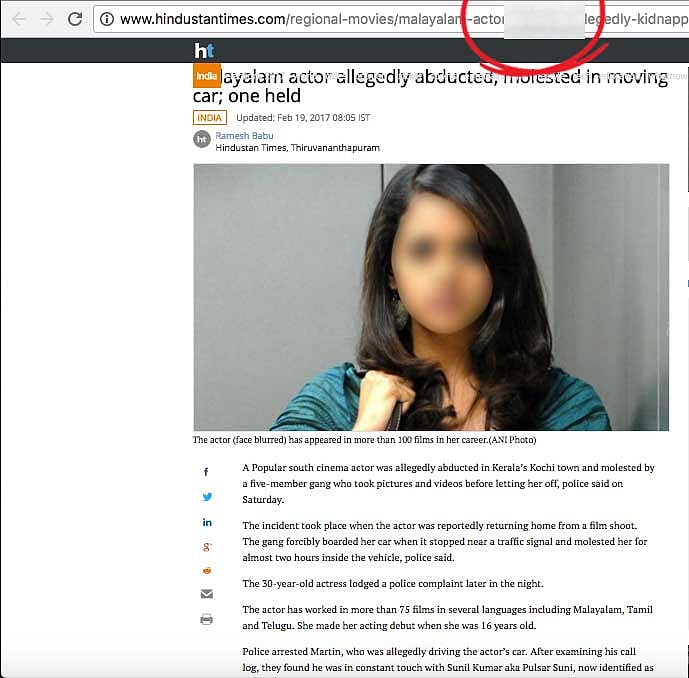
Task: Click the orange India badge by the headline
Action: (x=207, y=76)
